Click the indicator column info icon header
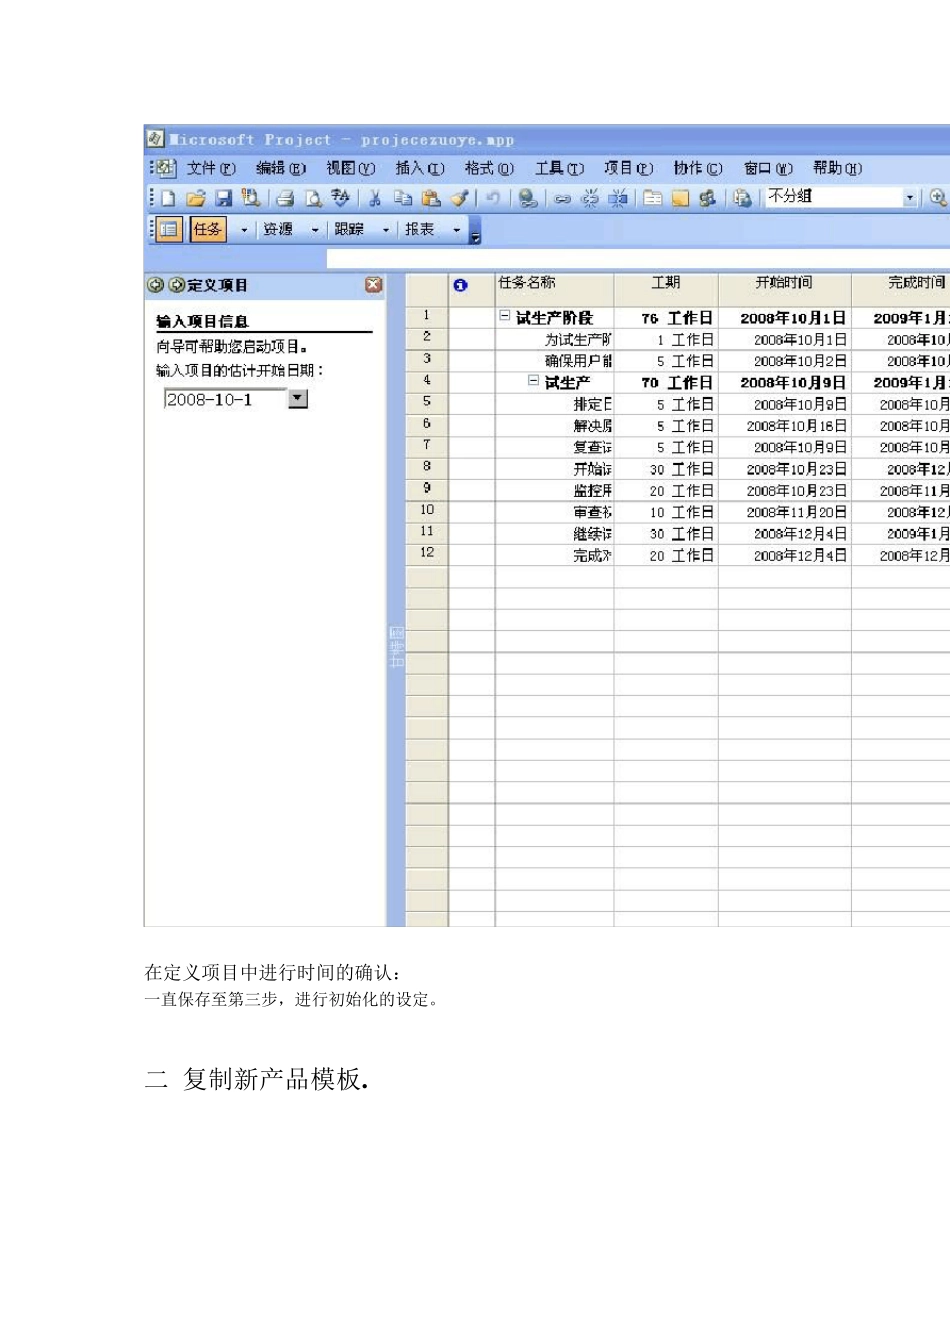Viewport: 950px width, 1344px height. click(x=460, y=285)
